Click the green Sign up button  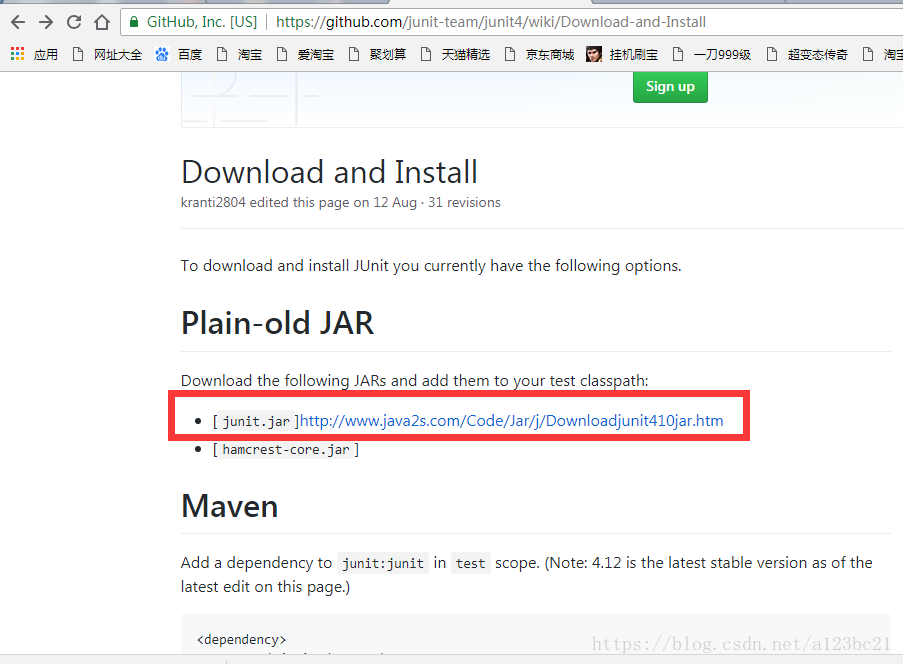pos(670,86)
